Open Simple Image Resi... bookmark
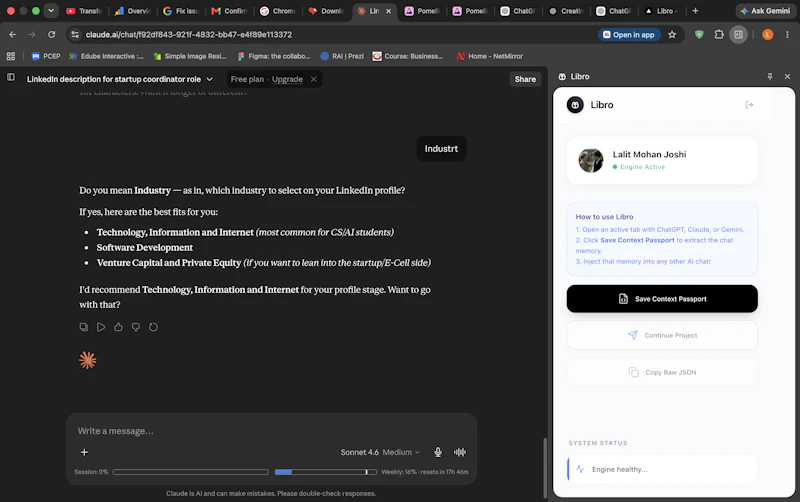800x502 pixels. [190, 56]
